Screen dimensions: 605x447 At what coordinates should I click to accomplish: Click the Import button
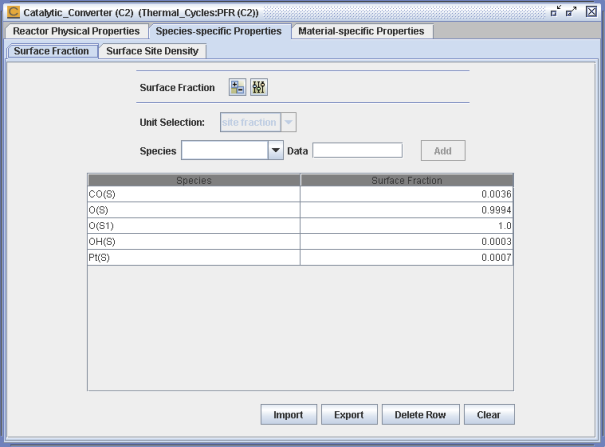289,415
